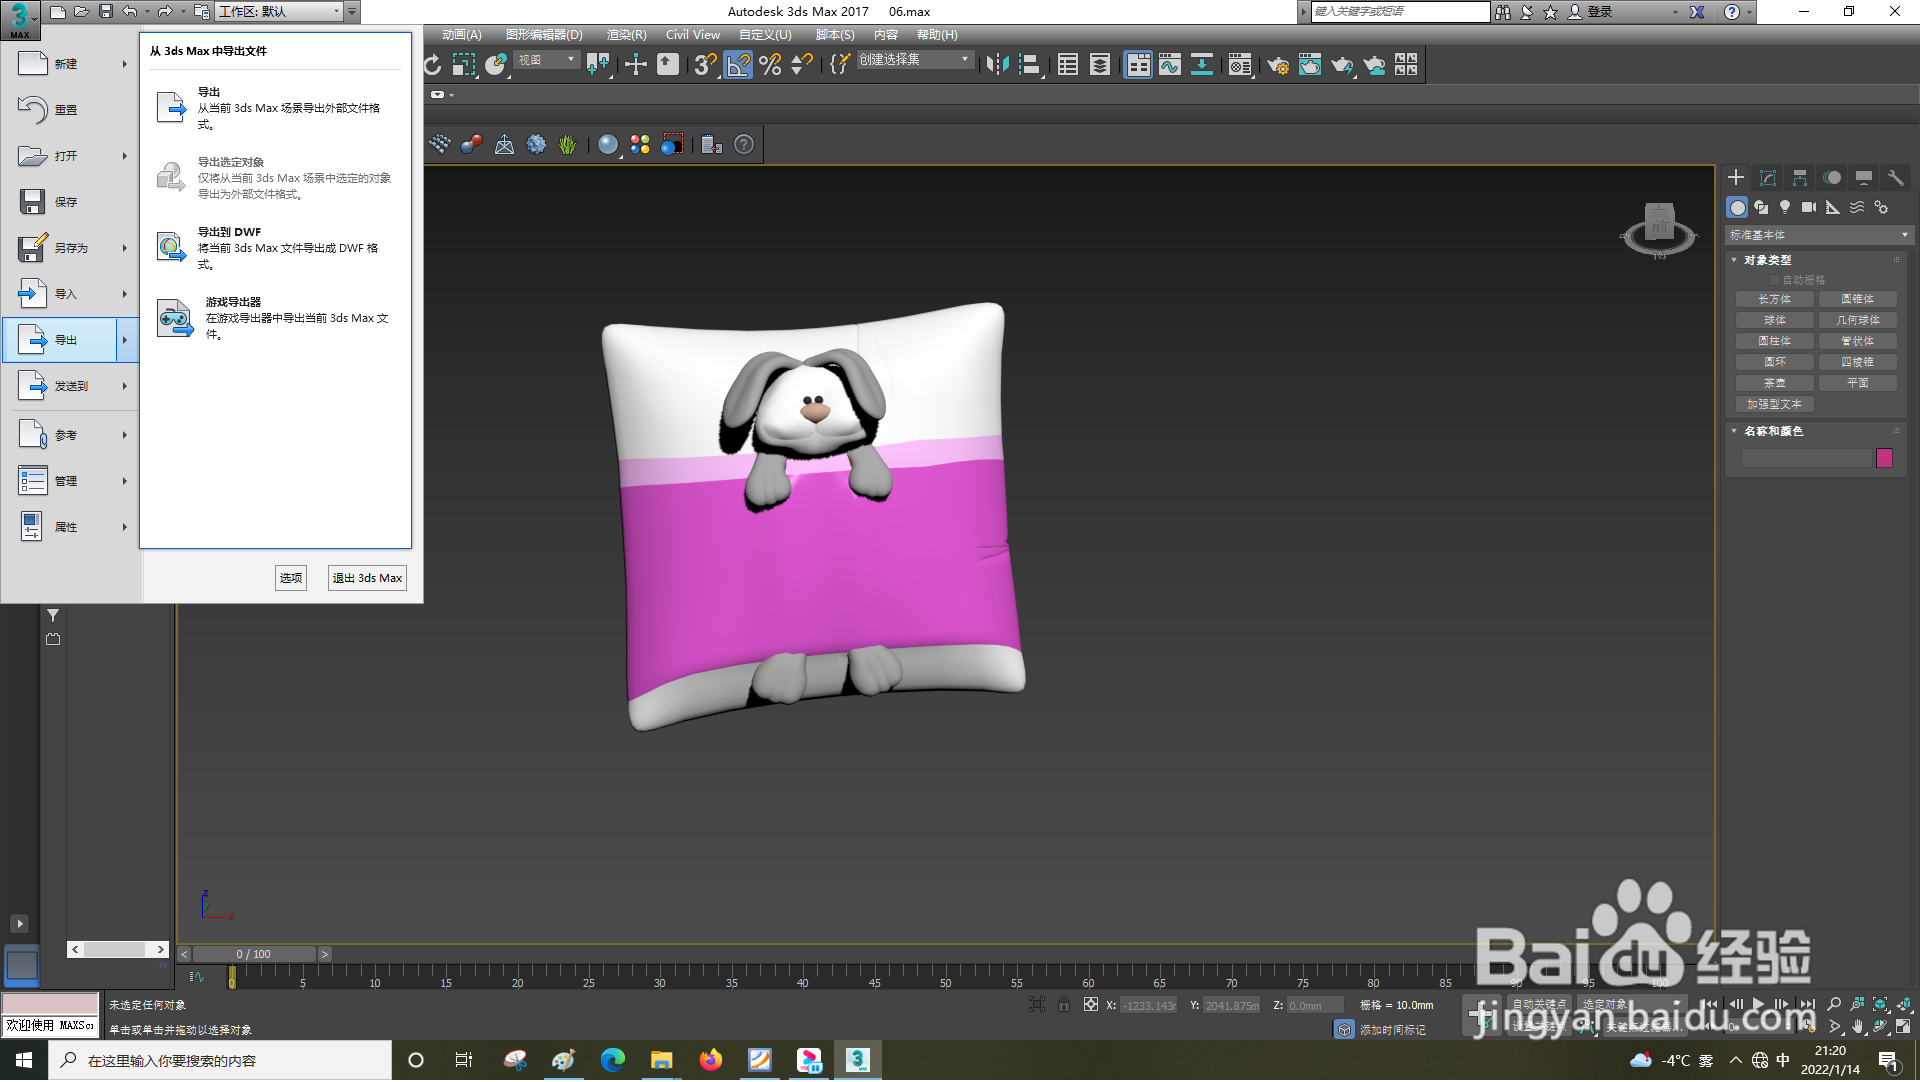This screenshot has height=1082, width=1920.
Task: Select the Cameras category icon
Action: pyautogui.click(x=1809, y=208)
